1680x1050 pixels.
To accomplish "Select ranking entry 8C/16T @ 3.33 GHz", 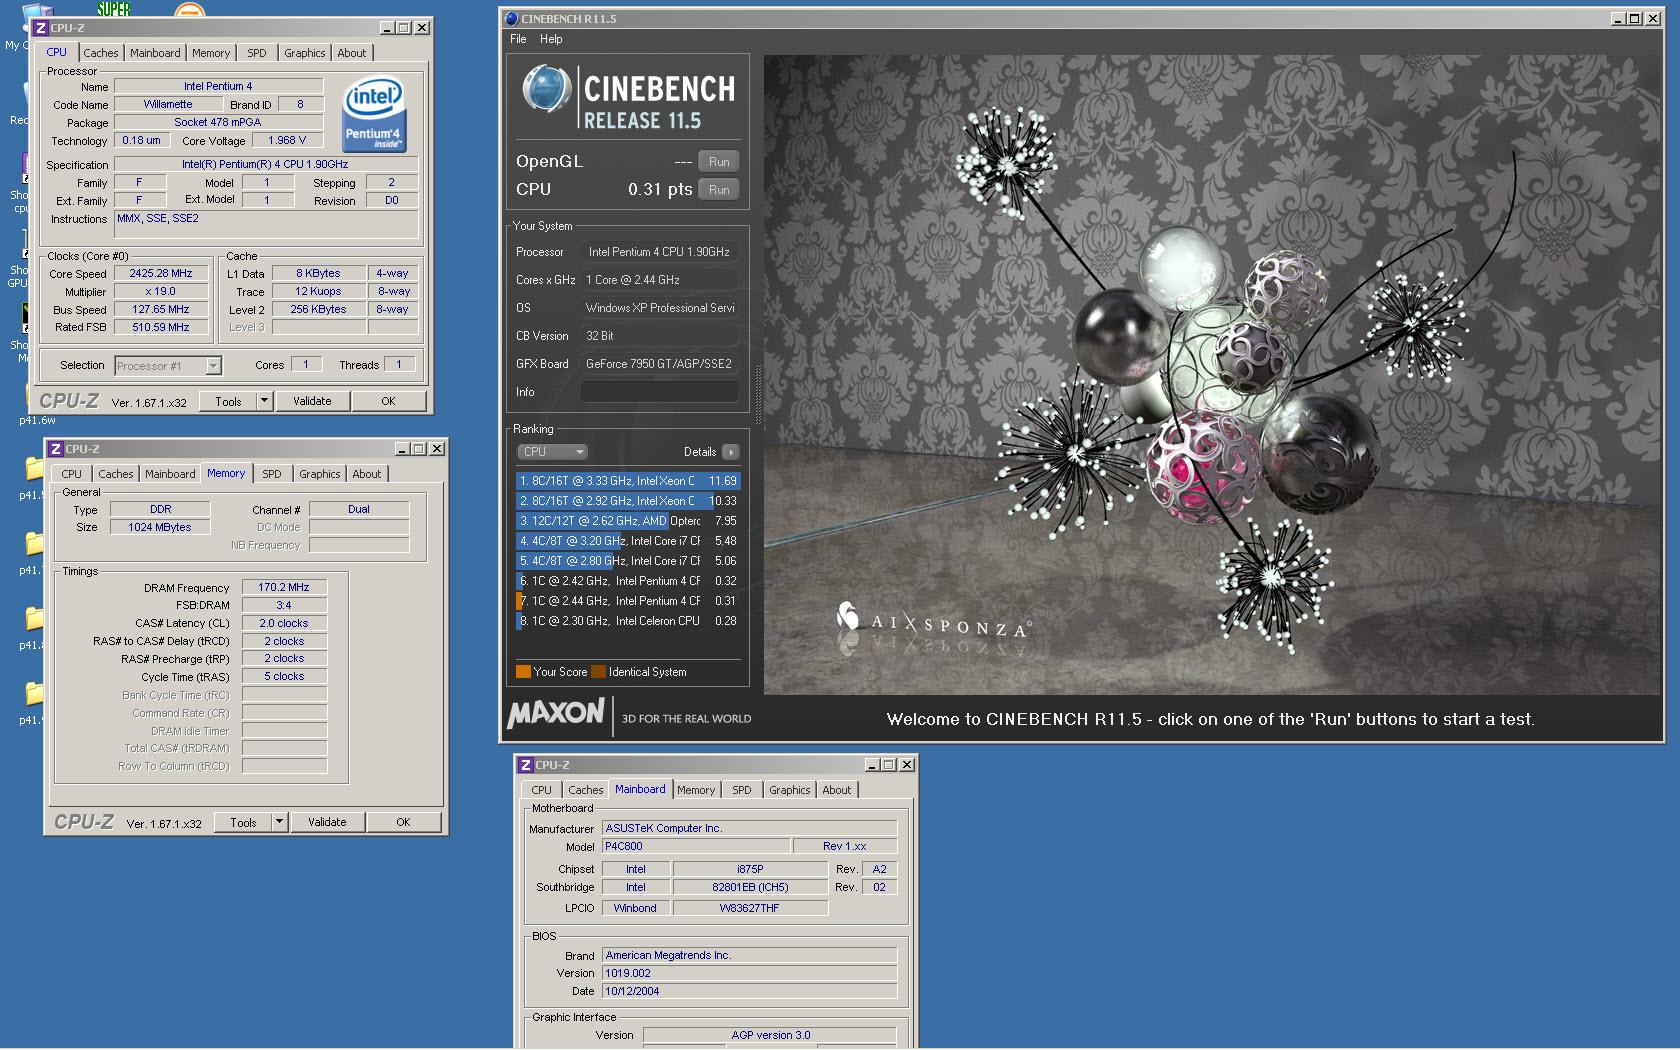I will [x=628, y=481].
